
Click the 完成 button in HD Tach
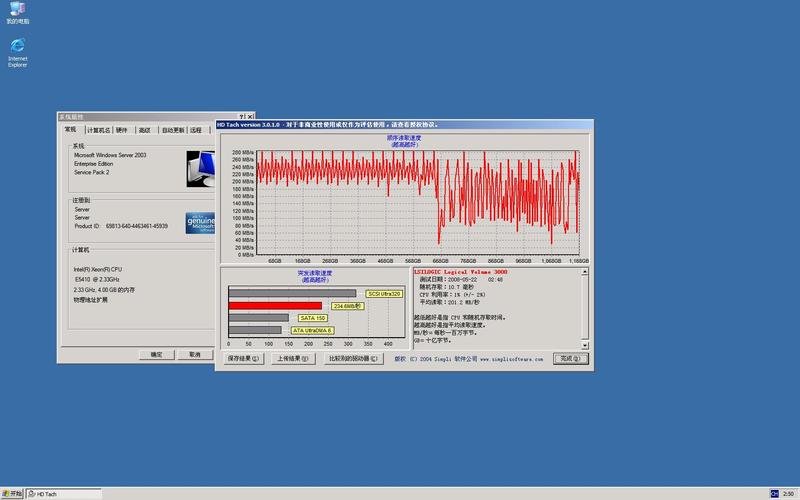(570, 358)
